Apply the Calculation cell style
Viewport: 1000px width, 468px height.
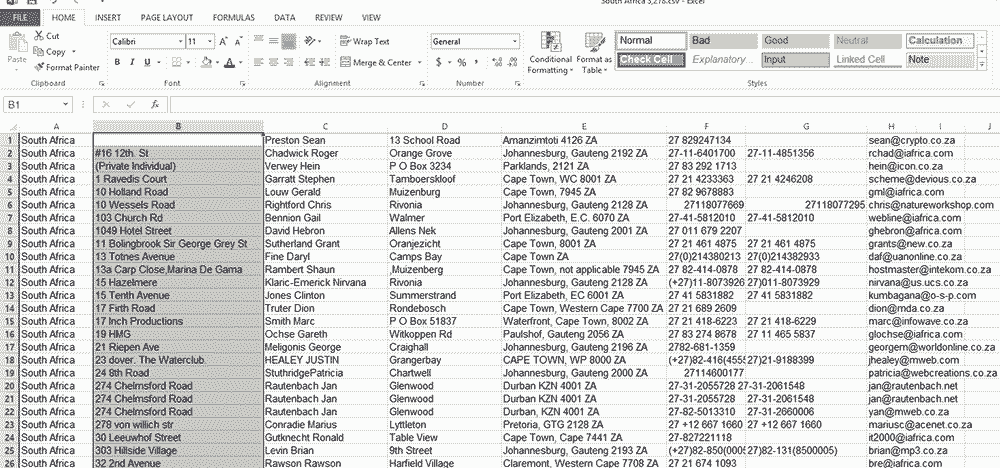click(940, 40)
